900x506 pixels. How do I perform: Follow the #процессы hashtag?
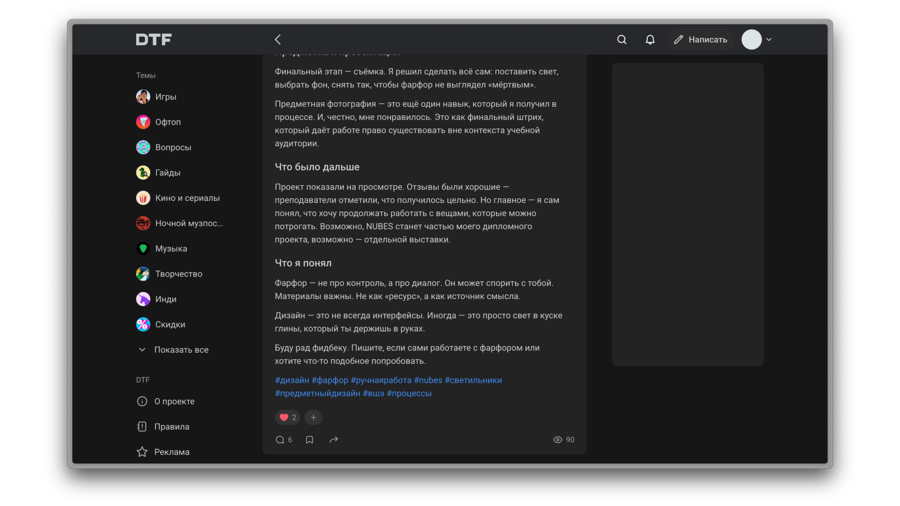click(409, 393)
